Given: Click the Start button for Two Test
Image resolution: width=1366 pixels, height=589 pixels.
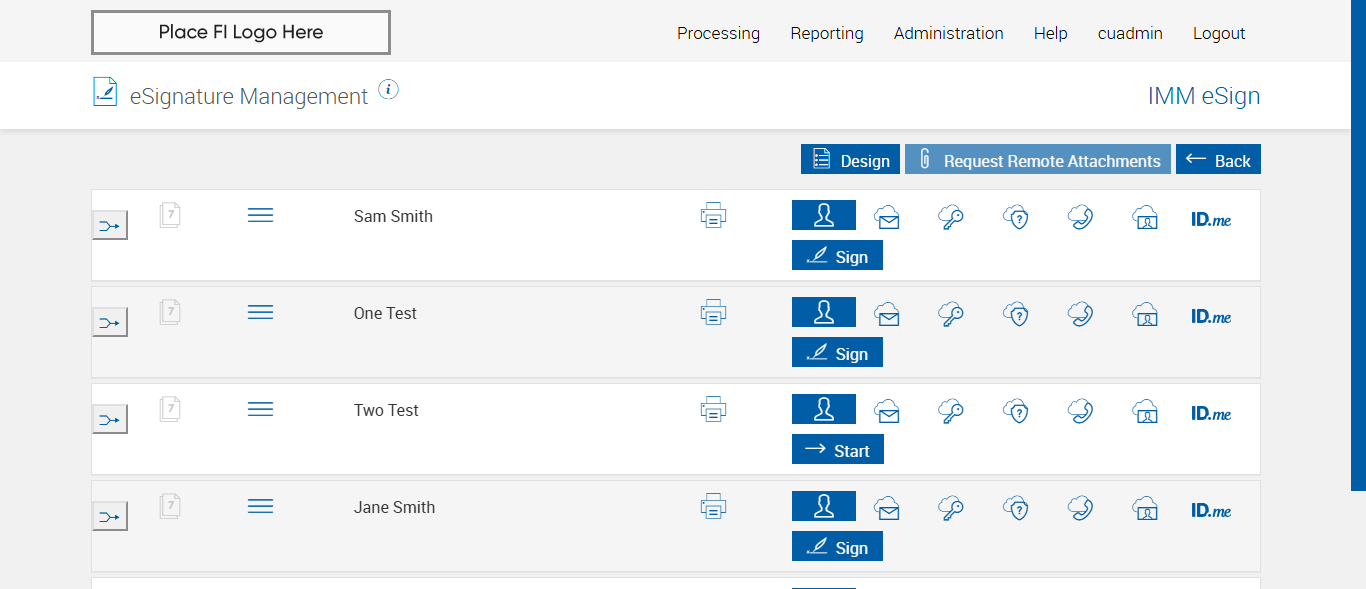Looking at the screenshot, I should (x=838, y=450).
